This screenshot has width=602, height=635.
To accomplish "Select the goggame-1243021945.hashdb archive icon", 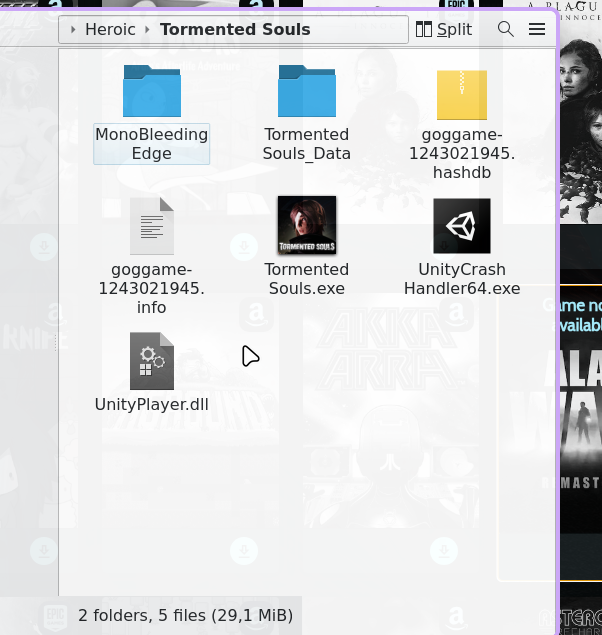I will (462, 95).
